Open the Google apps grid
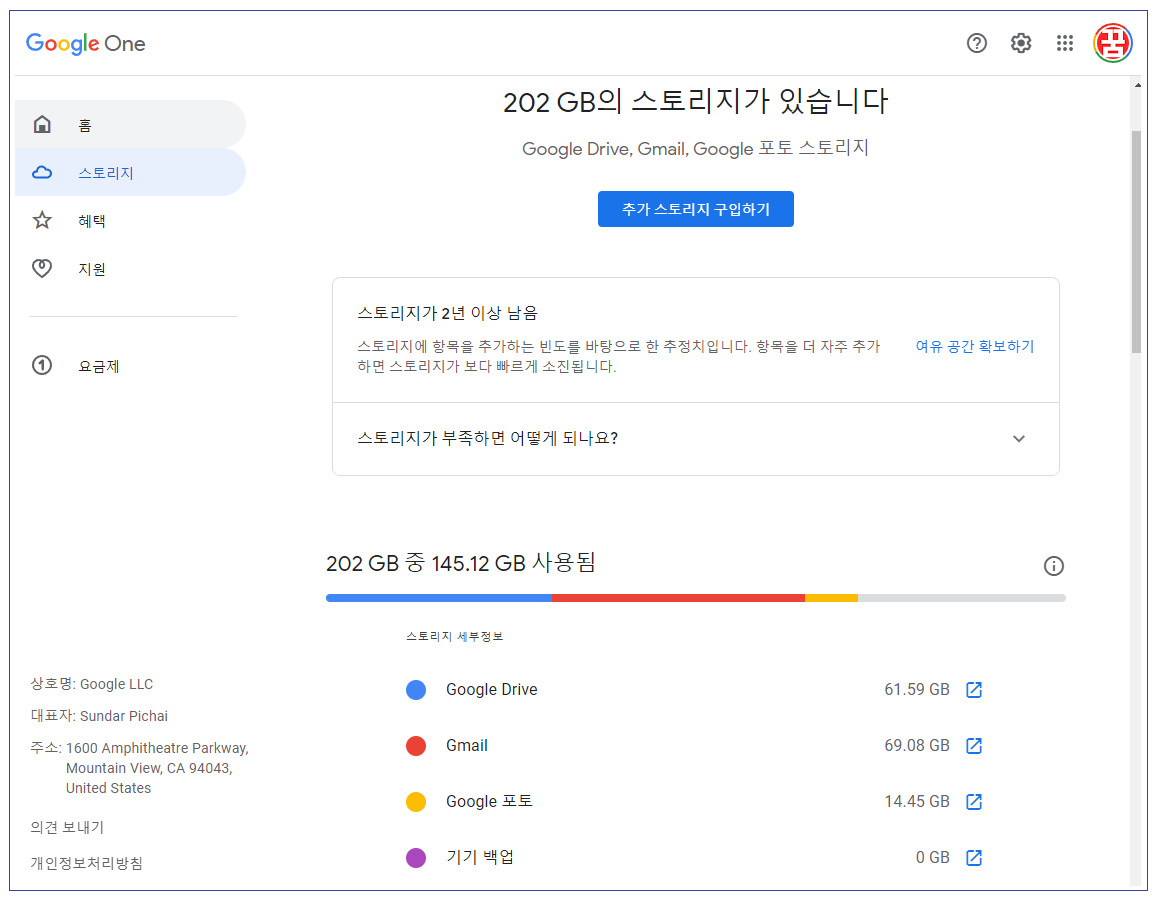1156x901 pixels. 1065,44
